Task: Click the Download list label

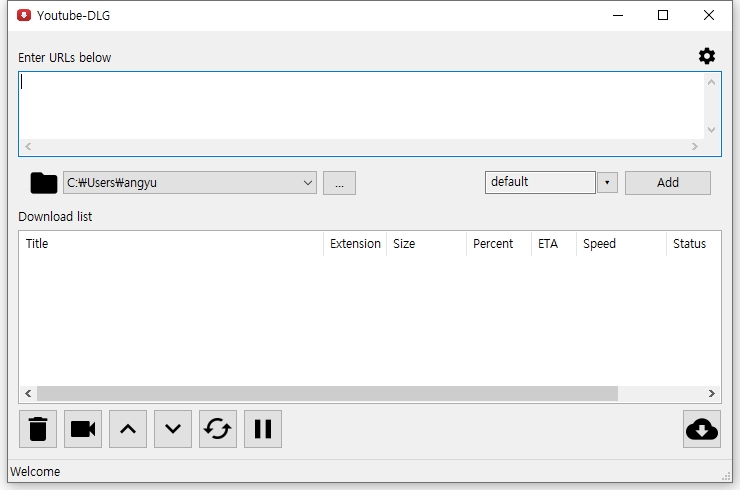Action: point(55,217)
